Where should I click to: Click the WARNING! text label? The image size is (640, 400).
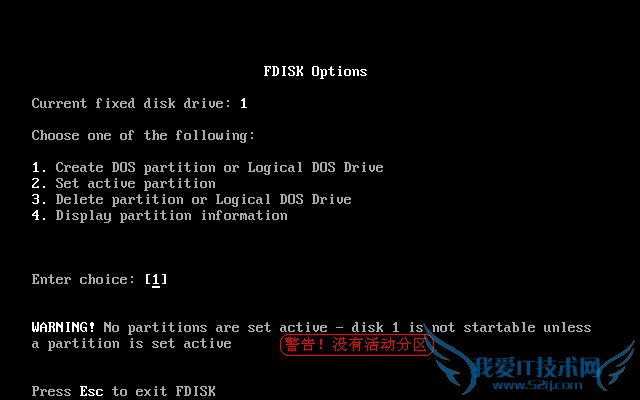tap(63, 327)
